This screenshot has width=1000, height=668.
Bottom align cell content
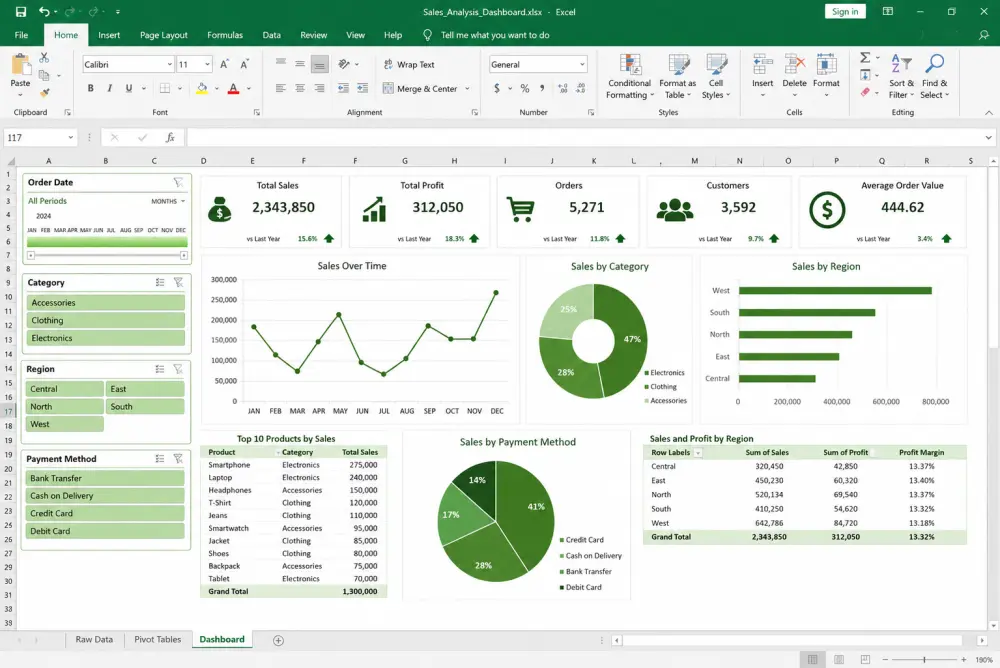(320, 64)
